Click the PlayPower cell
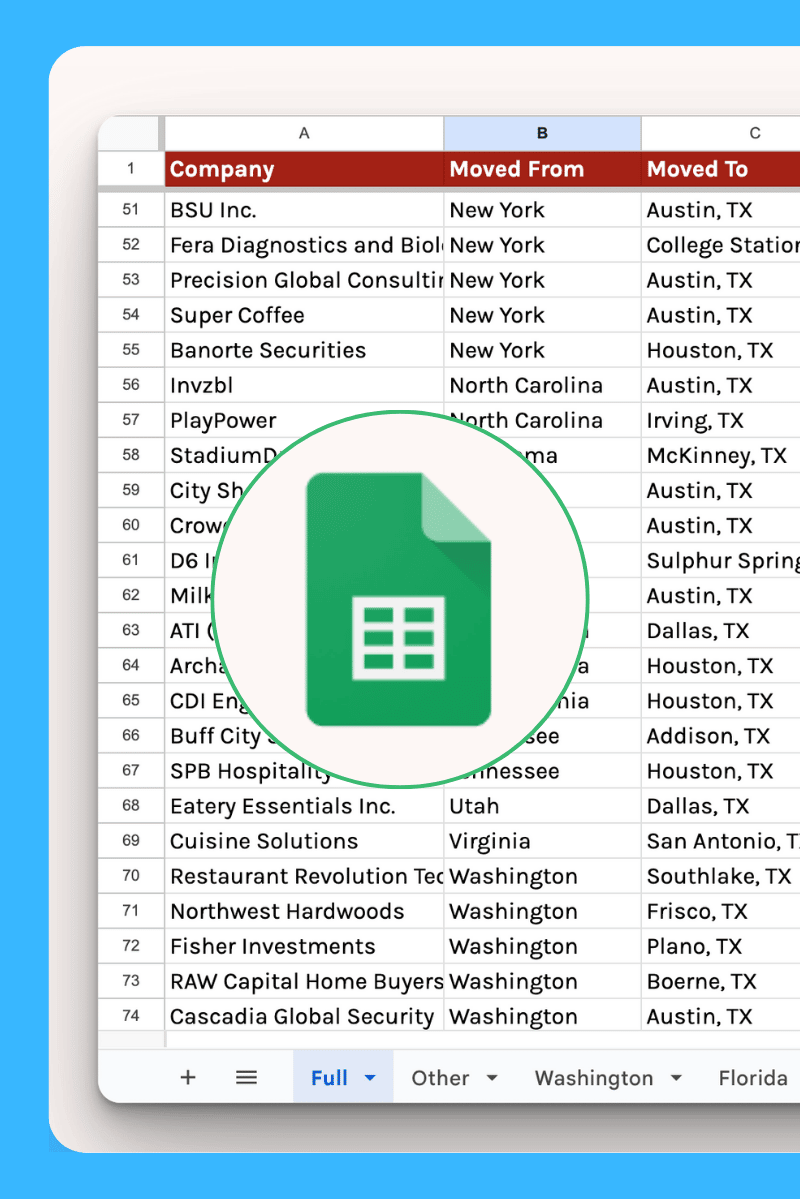The width and height of the screenshot is (800, 1199). [304, 420]
